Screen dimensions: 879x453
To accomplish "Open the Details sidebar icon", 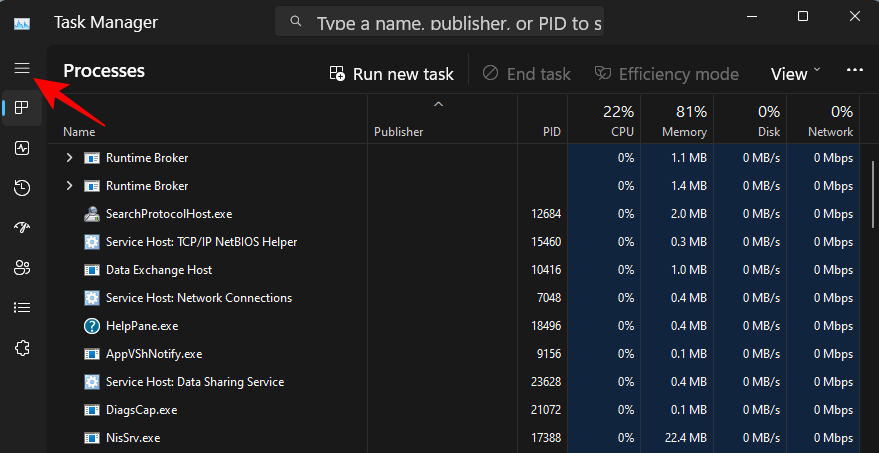I will click(x=22, y=308).
